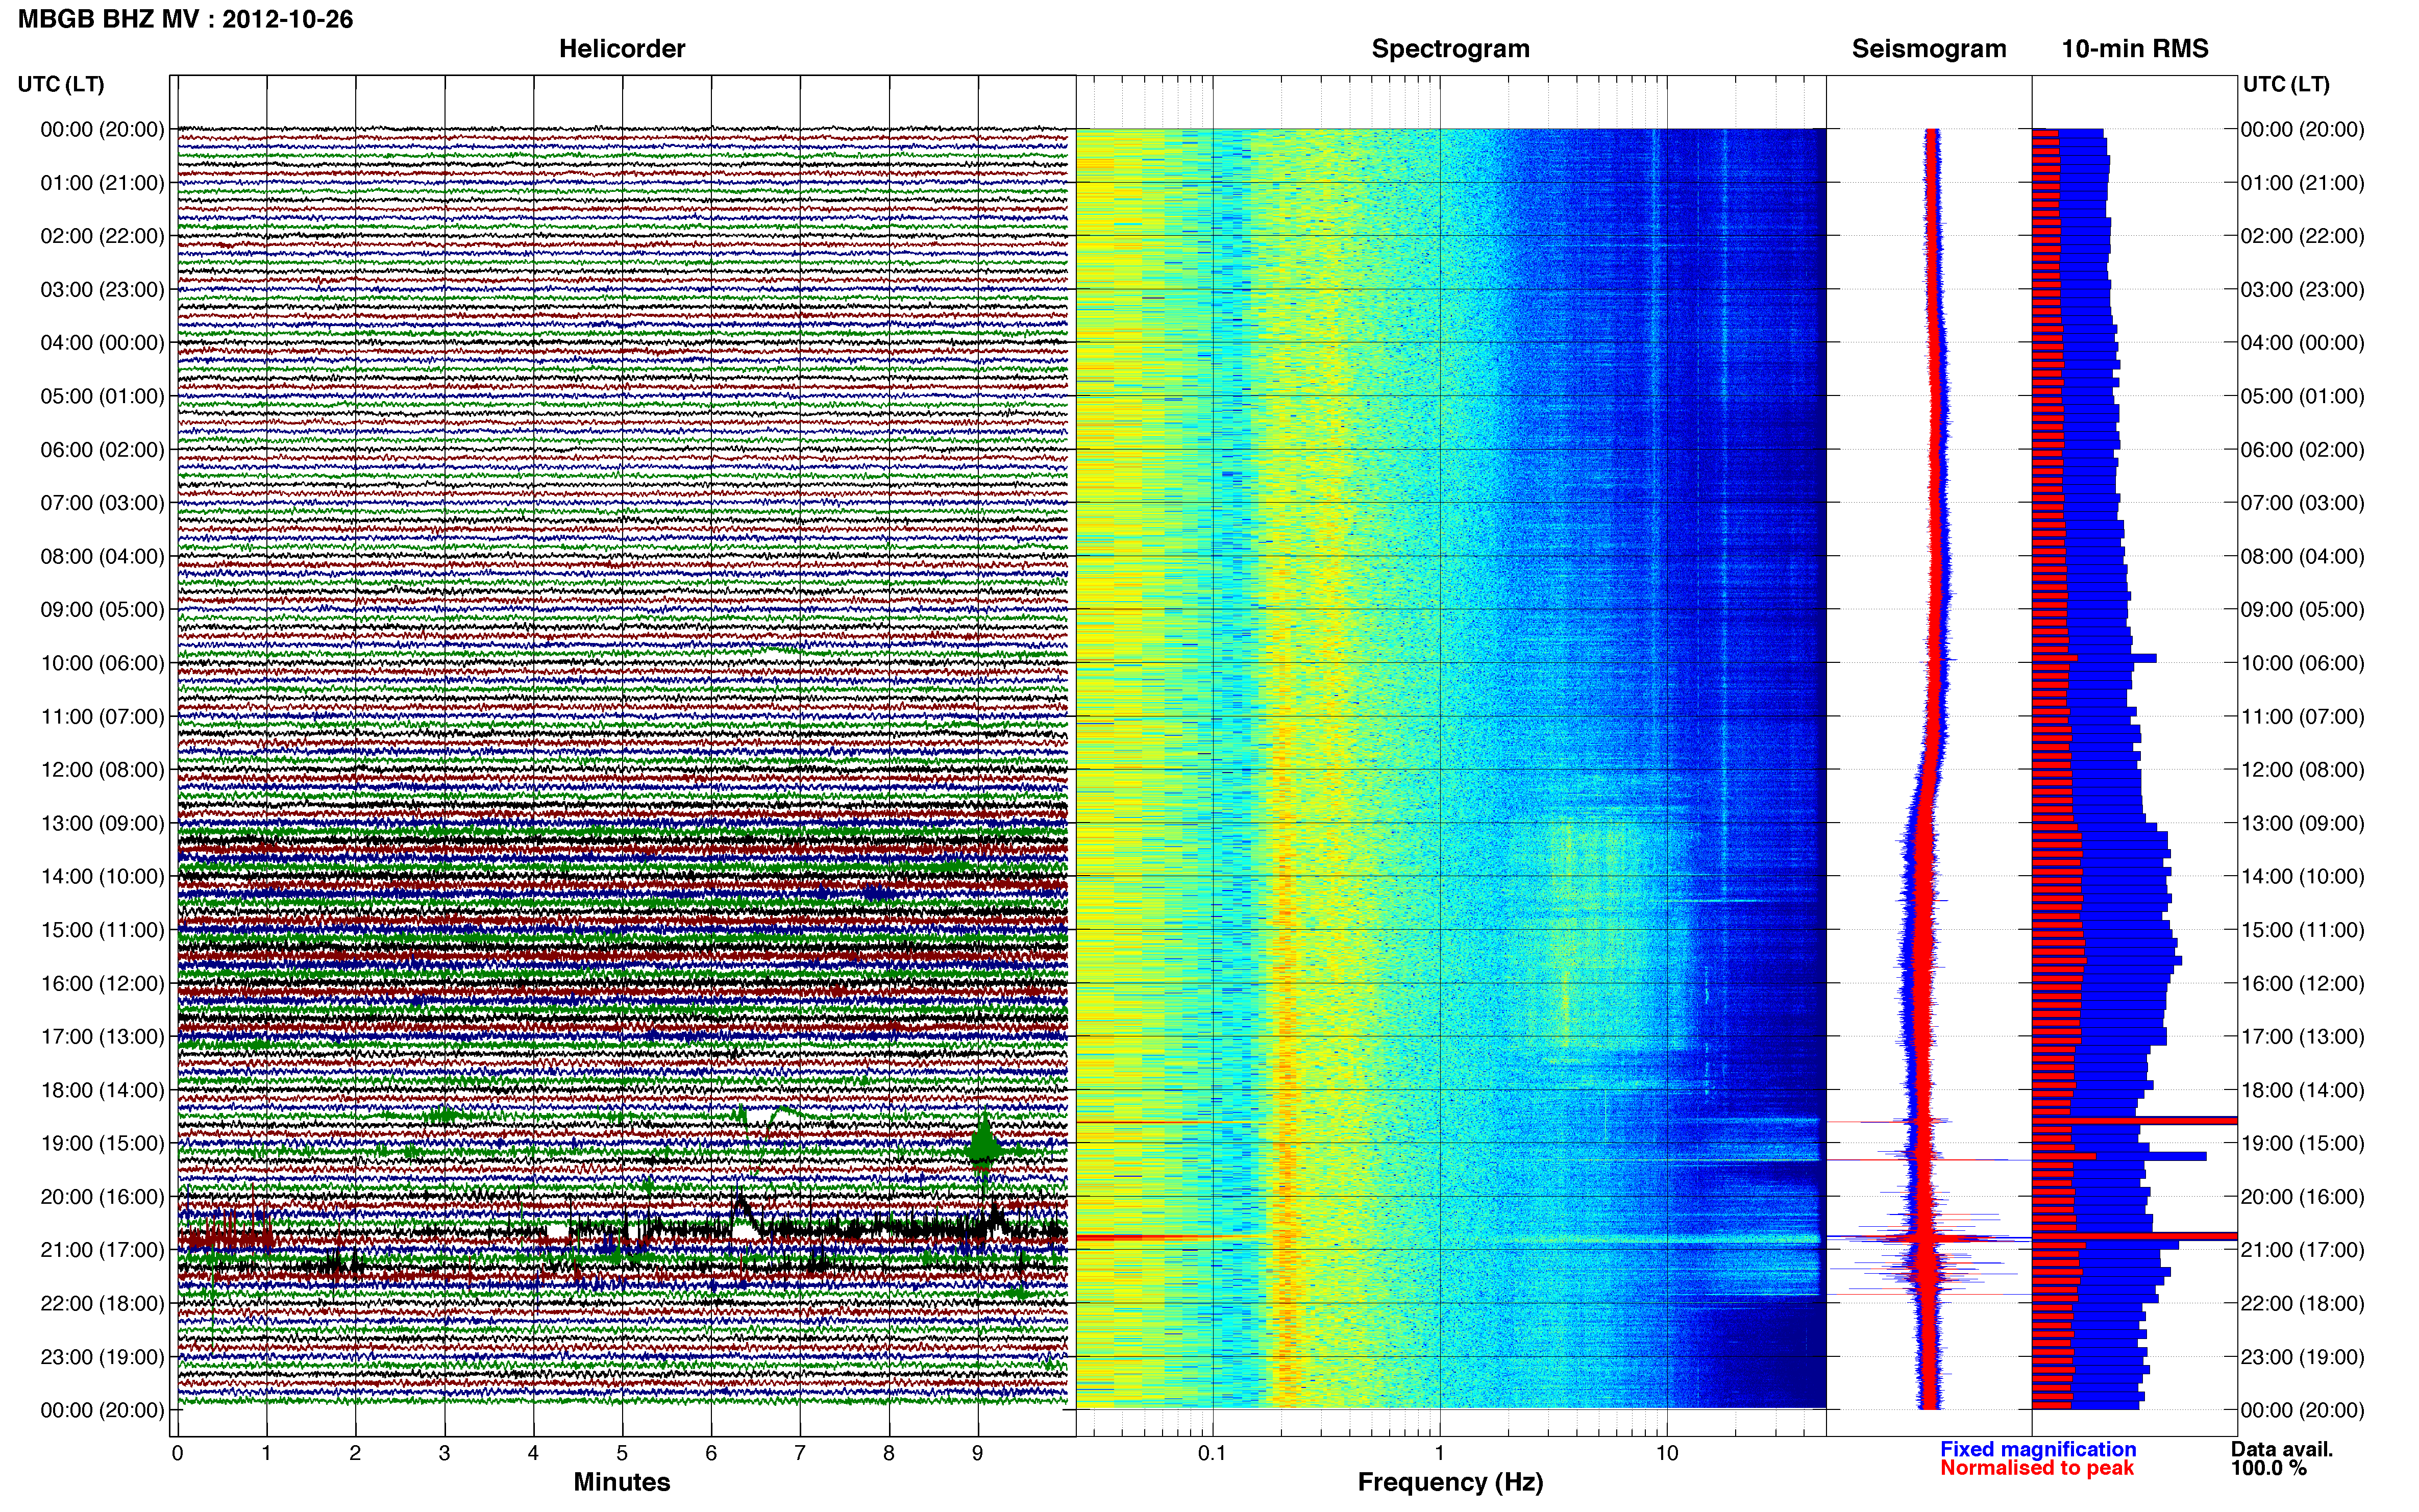Select the Spectrogram panel heading
2419x1512 pixels.
1450,49
